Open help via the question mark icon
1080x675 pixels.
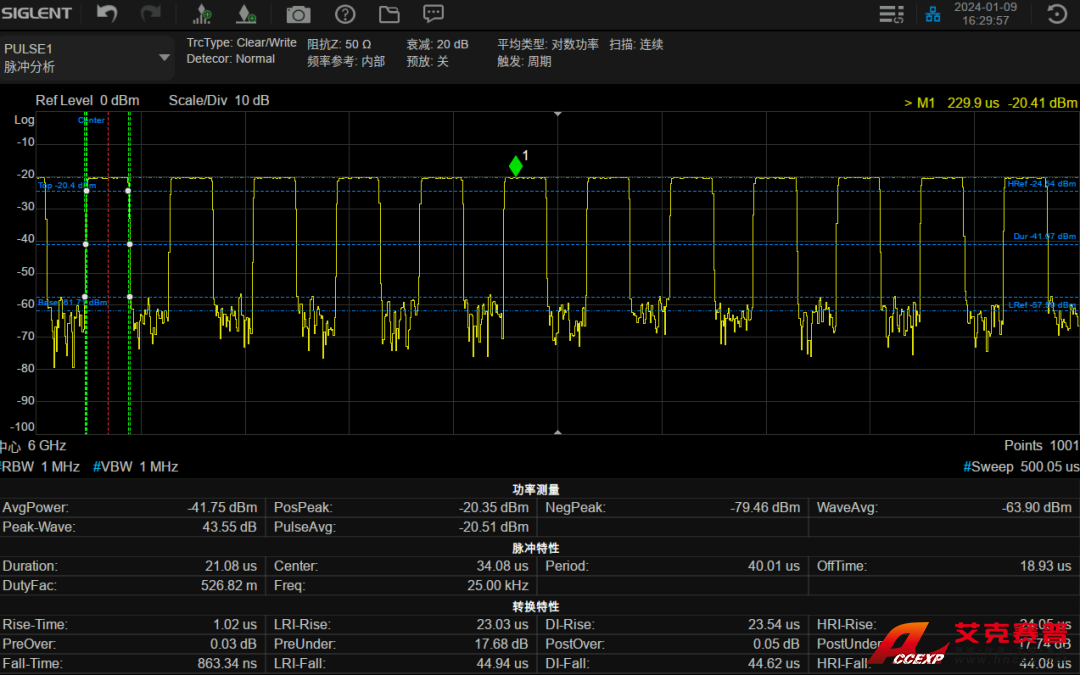coord(345,14)
